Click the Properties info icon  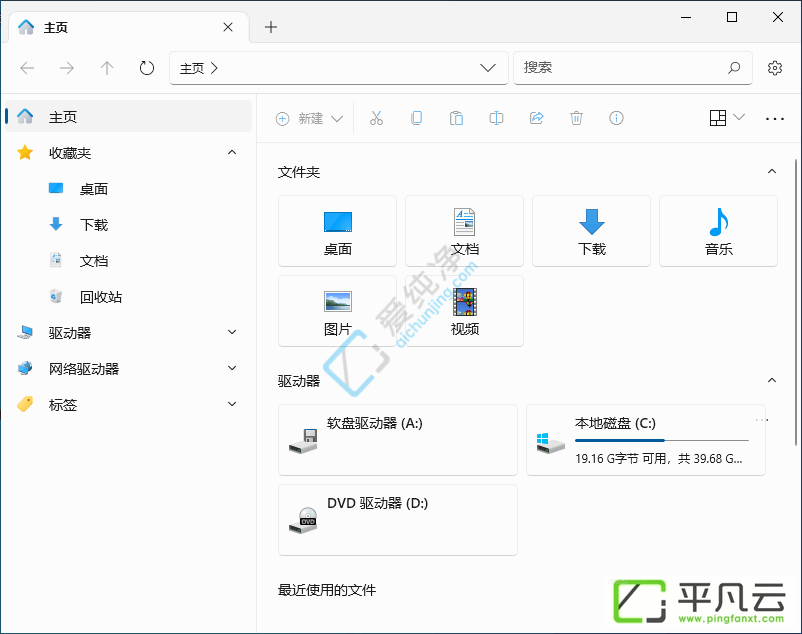tap(616, 118)
